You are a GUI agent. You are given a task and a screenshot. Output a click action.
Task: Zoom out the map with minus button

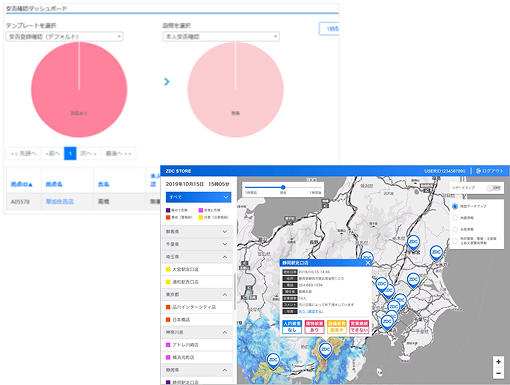click(x=498, y=373)
